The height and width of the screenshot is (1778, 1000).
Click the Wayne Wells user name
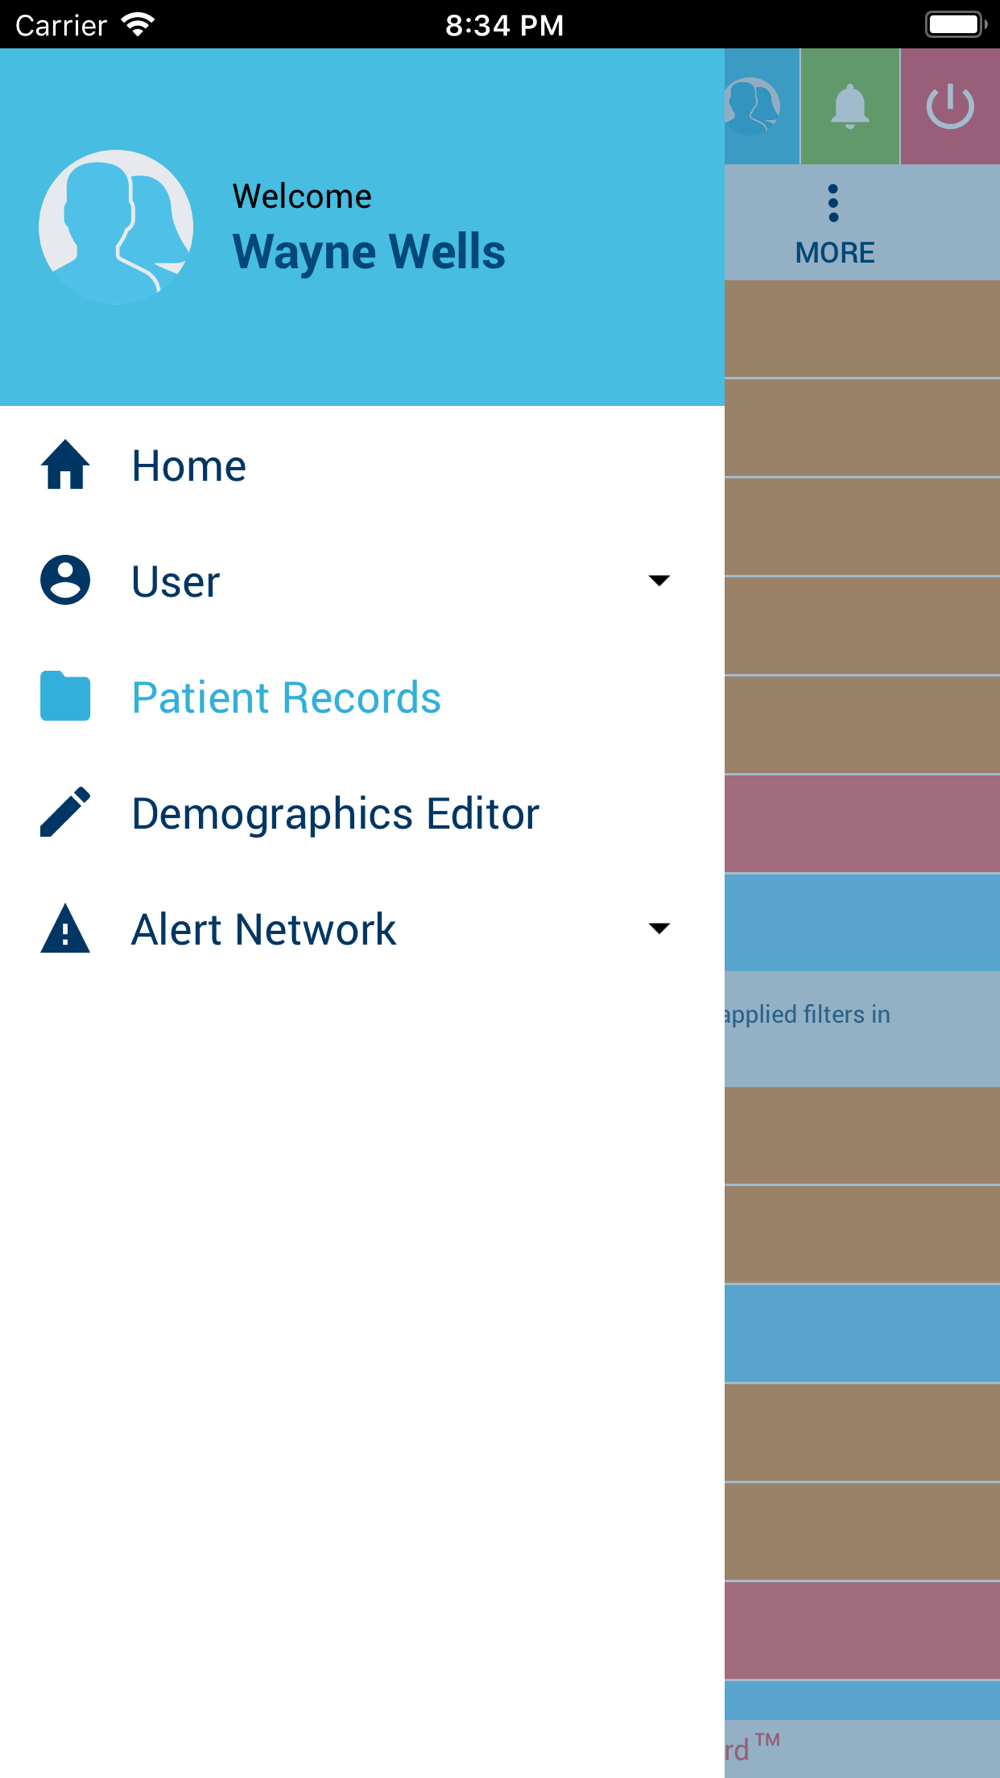369,251
